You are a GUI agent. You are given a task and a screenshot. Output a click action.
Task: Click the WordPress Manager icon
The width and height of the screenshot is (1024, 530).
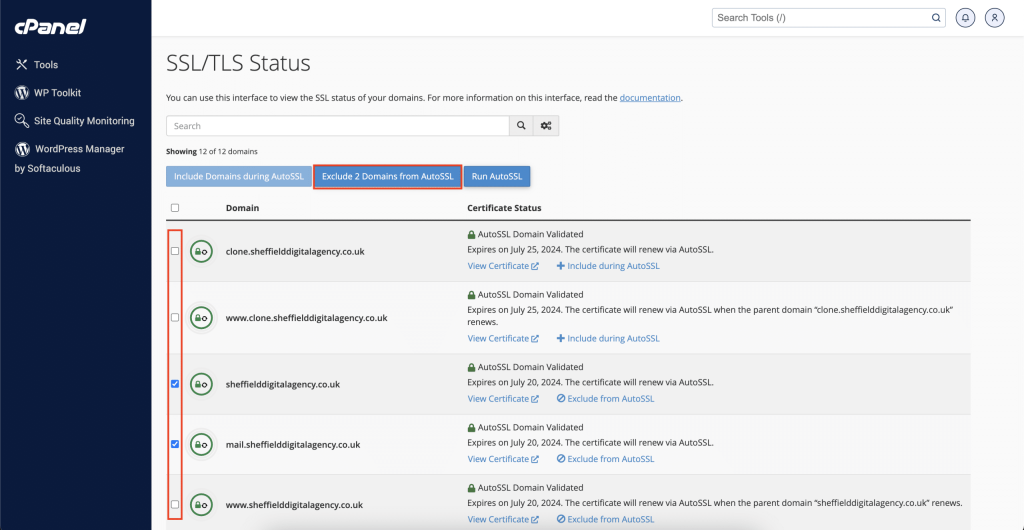pos(22,149)
